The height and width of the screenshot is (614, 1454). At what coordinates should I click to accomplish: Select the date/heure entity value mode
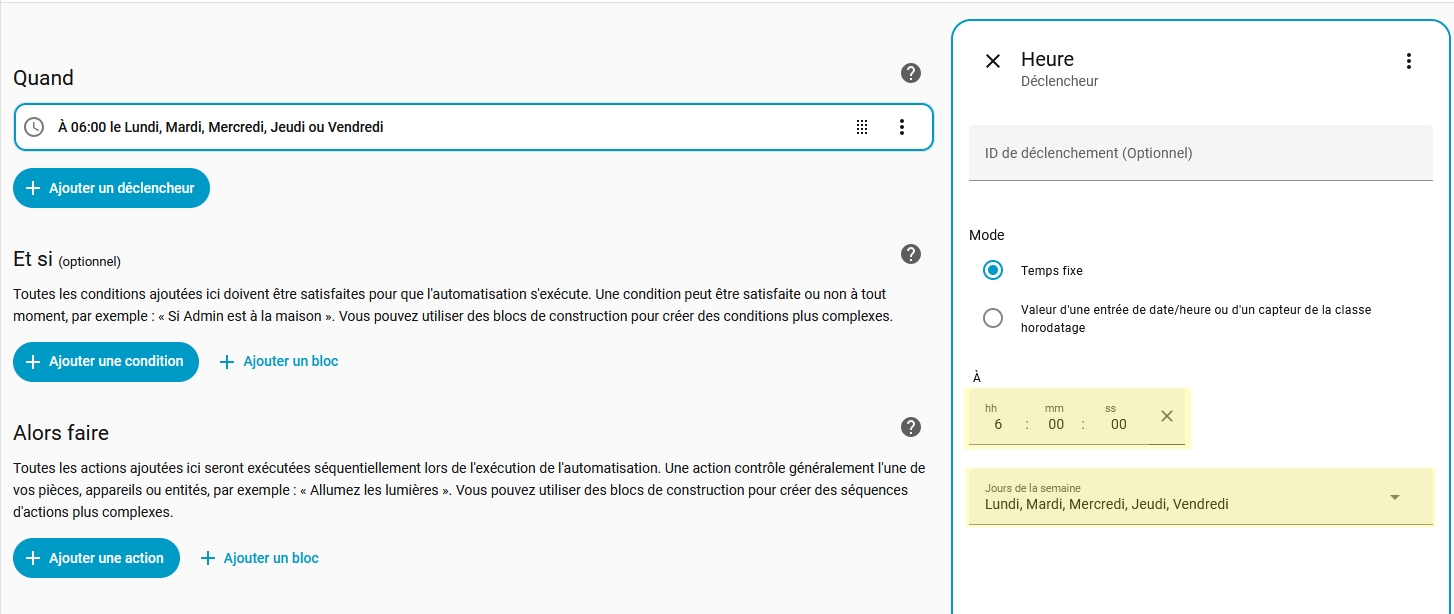[x=993, y=318]
